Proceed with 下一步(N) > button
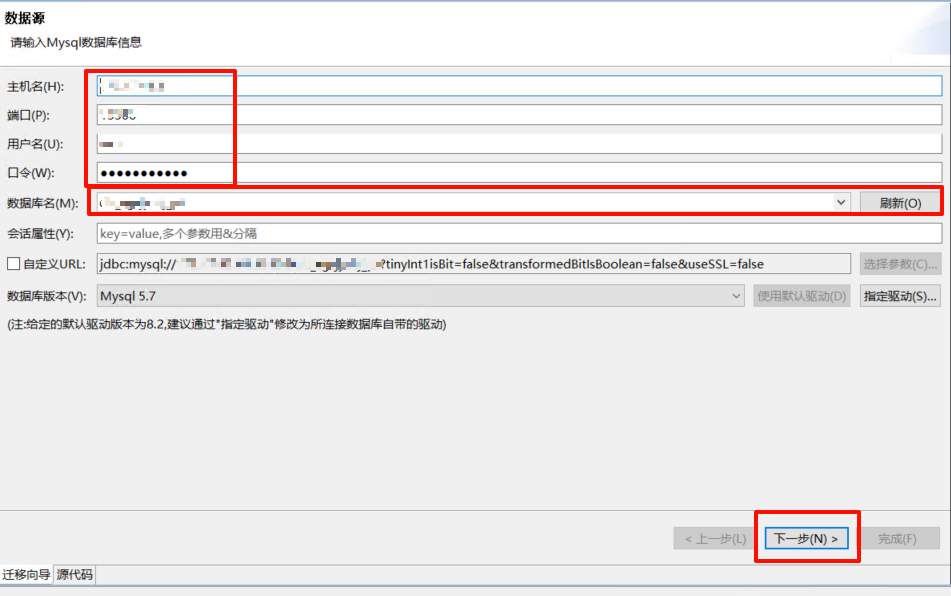 807,539
